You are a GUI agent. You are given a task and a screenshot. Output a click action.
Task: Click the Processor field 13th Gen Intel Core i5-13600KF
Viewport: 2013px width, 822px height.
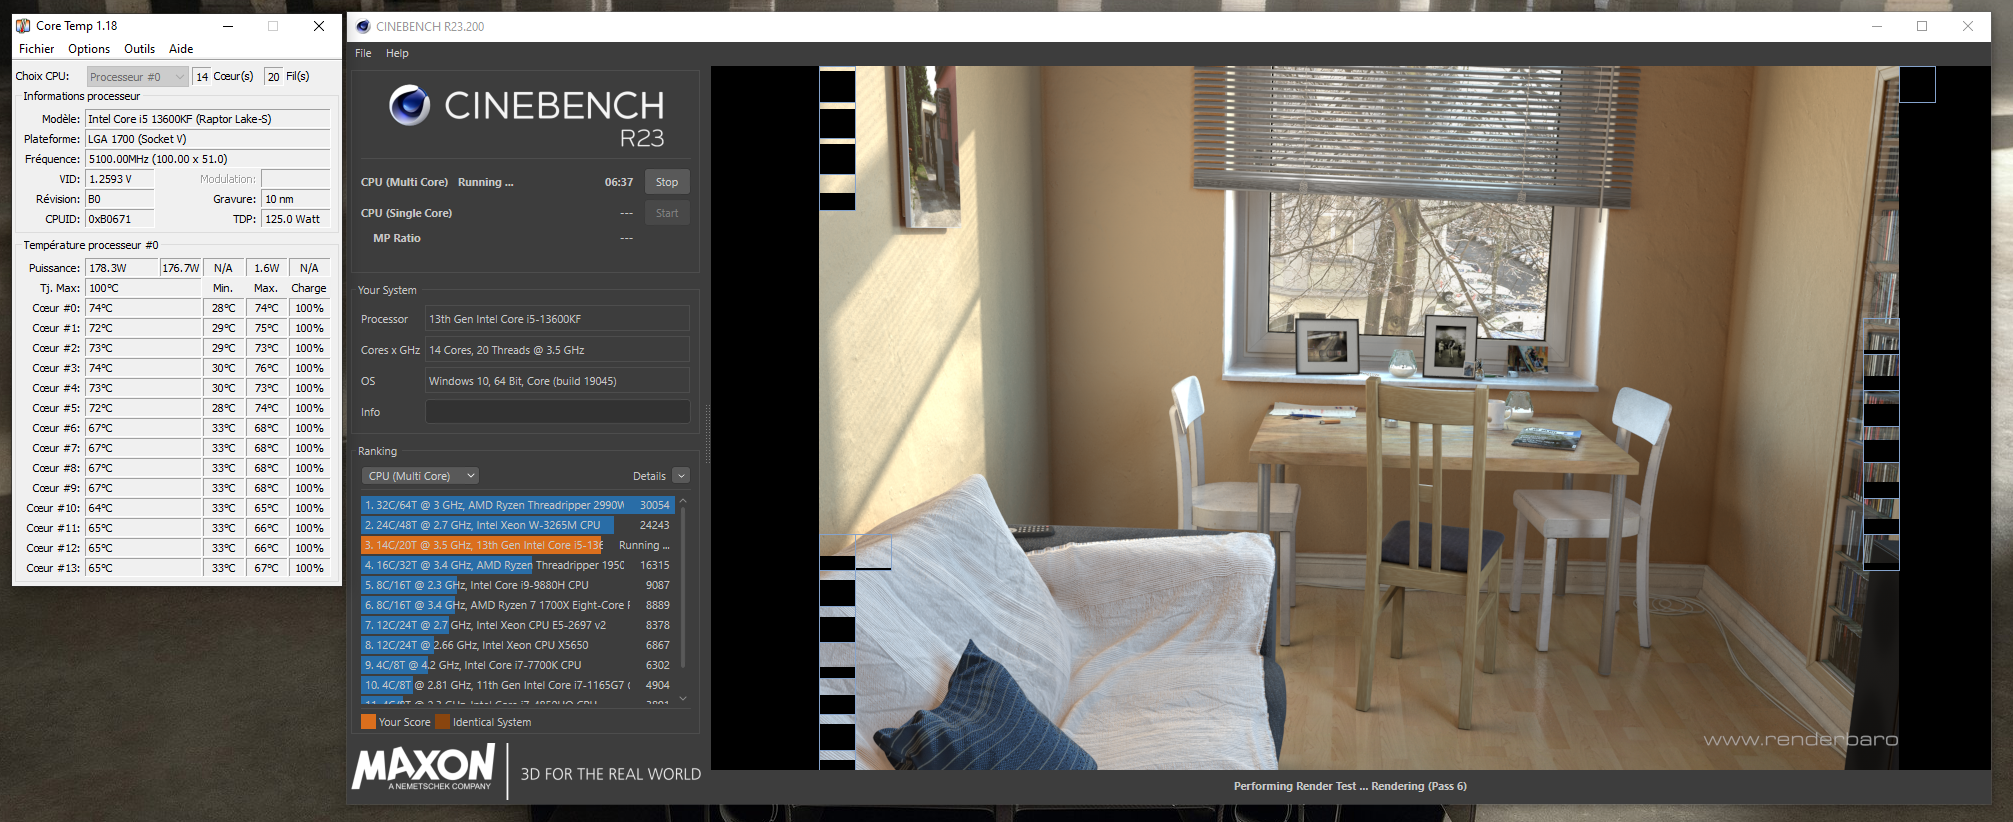[x=557, y=319]
